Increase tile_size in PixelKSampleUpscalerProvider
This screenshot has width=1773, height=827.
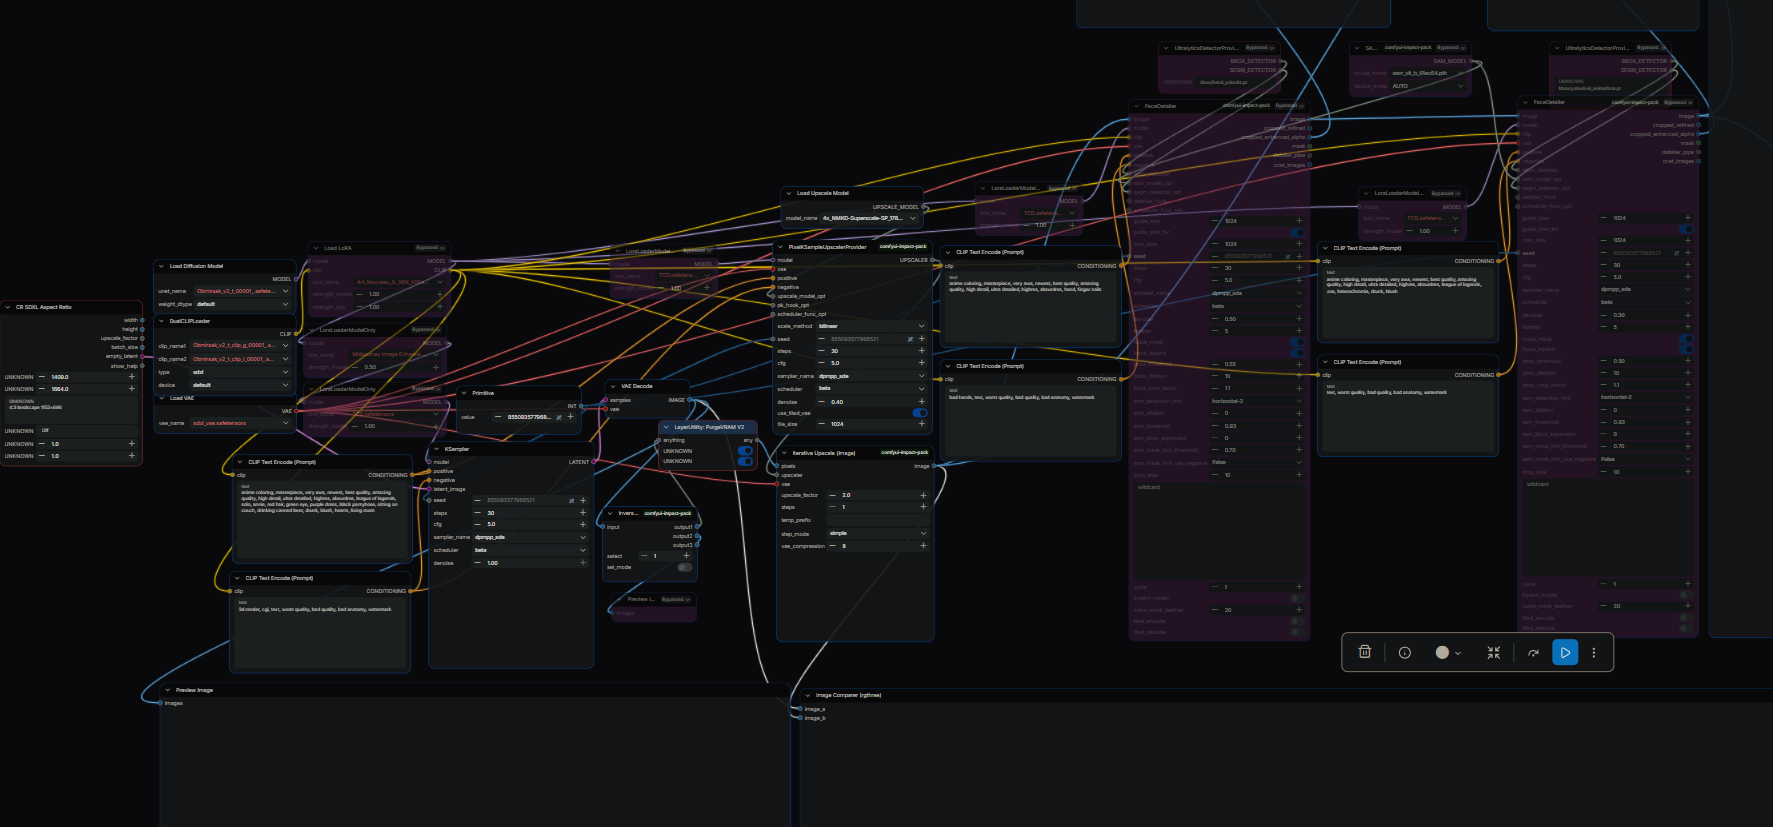point(922,424)
